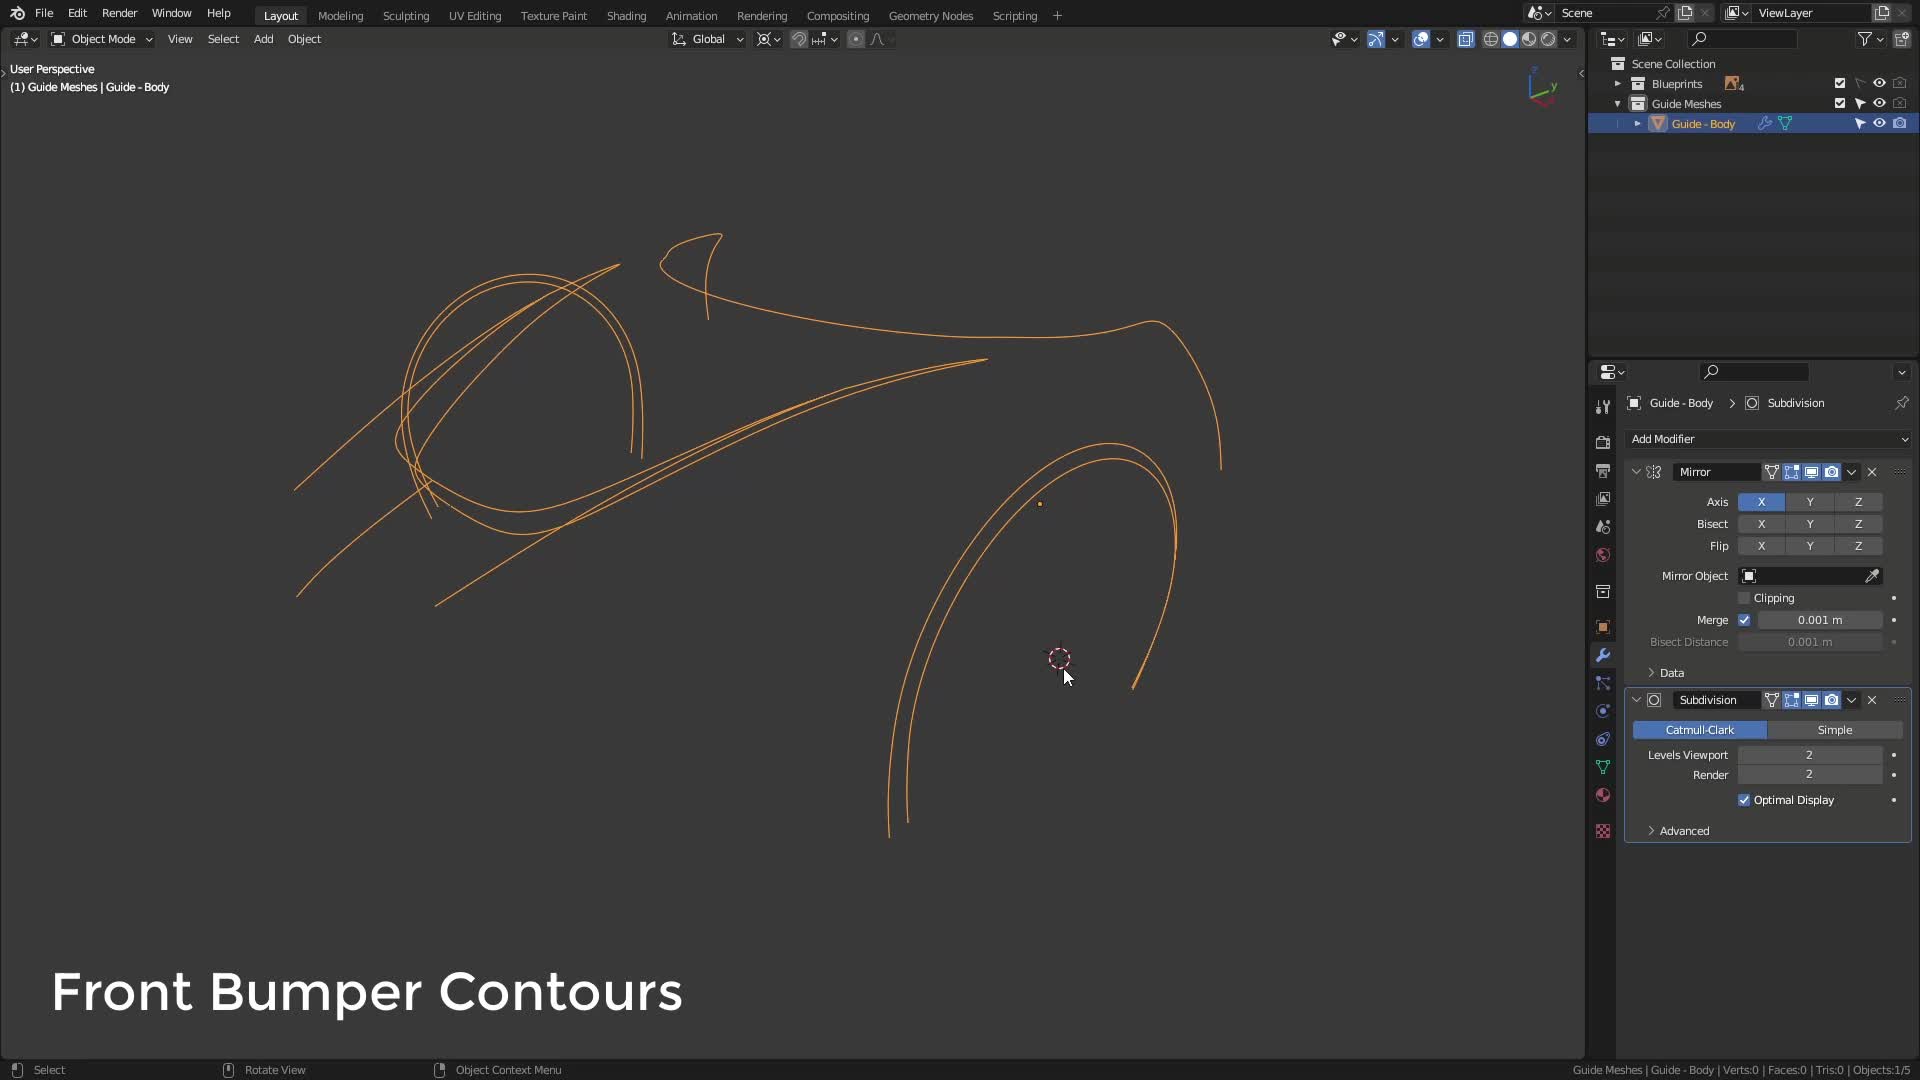Uncheck the Optimal Display checkbox

tap(1744, 800)
